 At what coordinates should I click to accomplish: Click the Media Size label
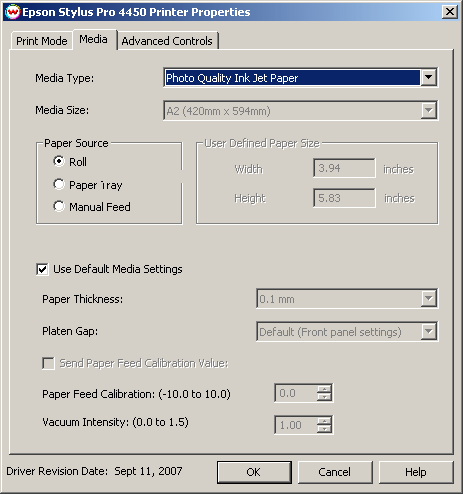point(62,110)
